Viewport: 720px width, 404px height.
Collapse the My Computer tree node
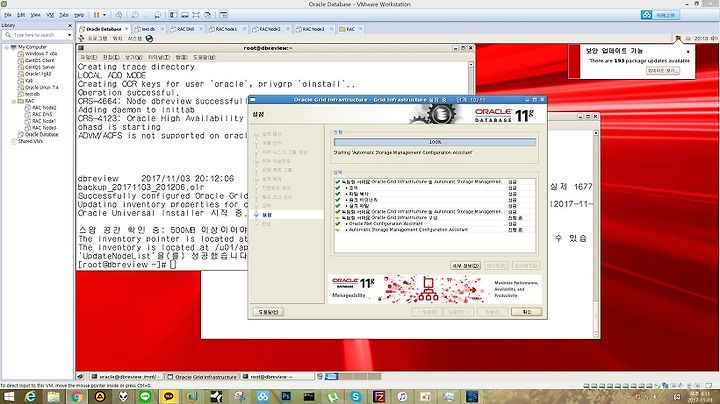(x=6, y=47)
